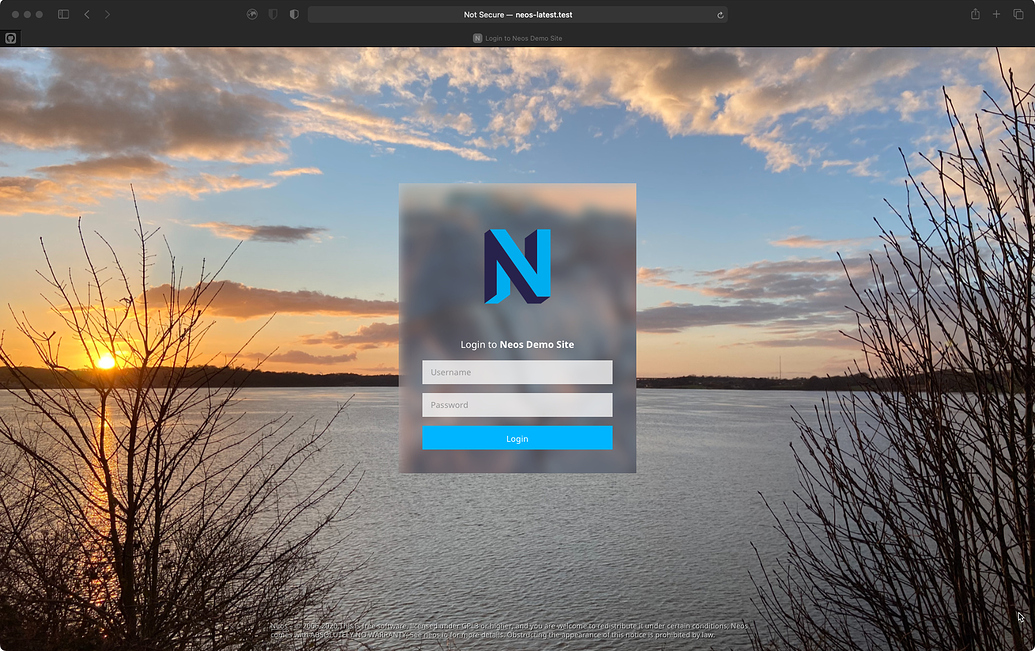
Task: Open the half-filled shield privacy report icon
Action: point(294,14)
